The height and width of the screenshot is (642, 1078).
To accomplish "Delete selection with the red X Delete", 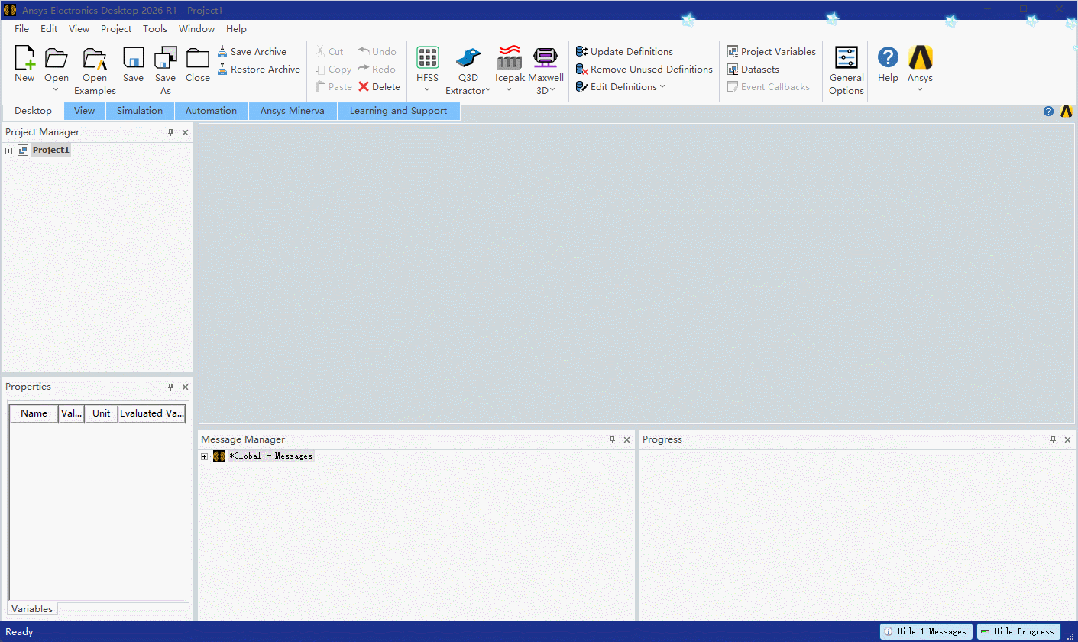I will click(x=379, y=87).
